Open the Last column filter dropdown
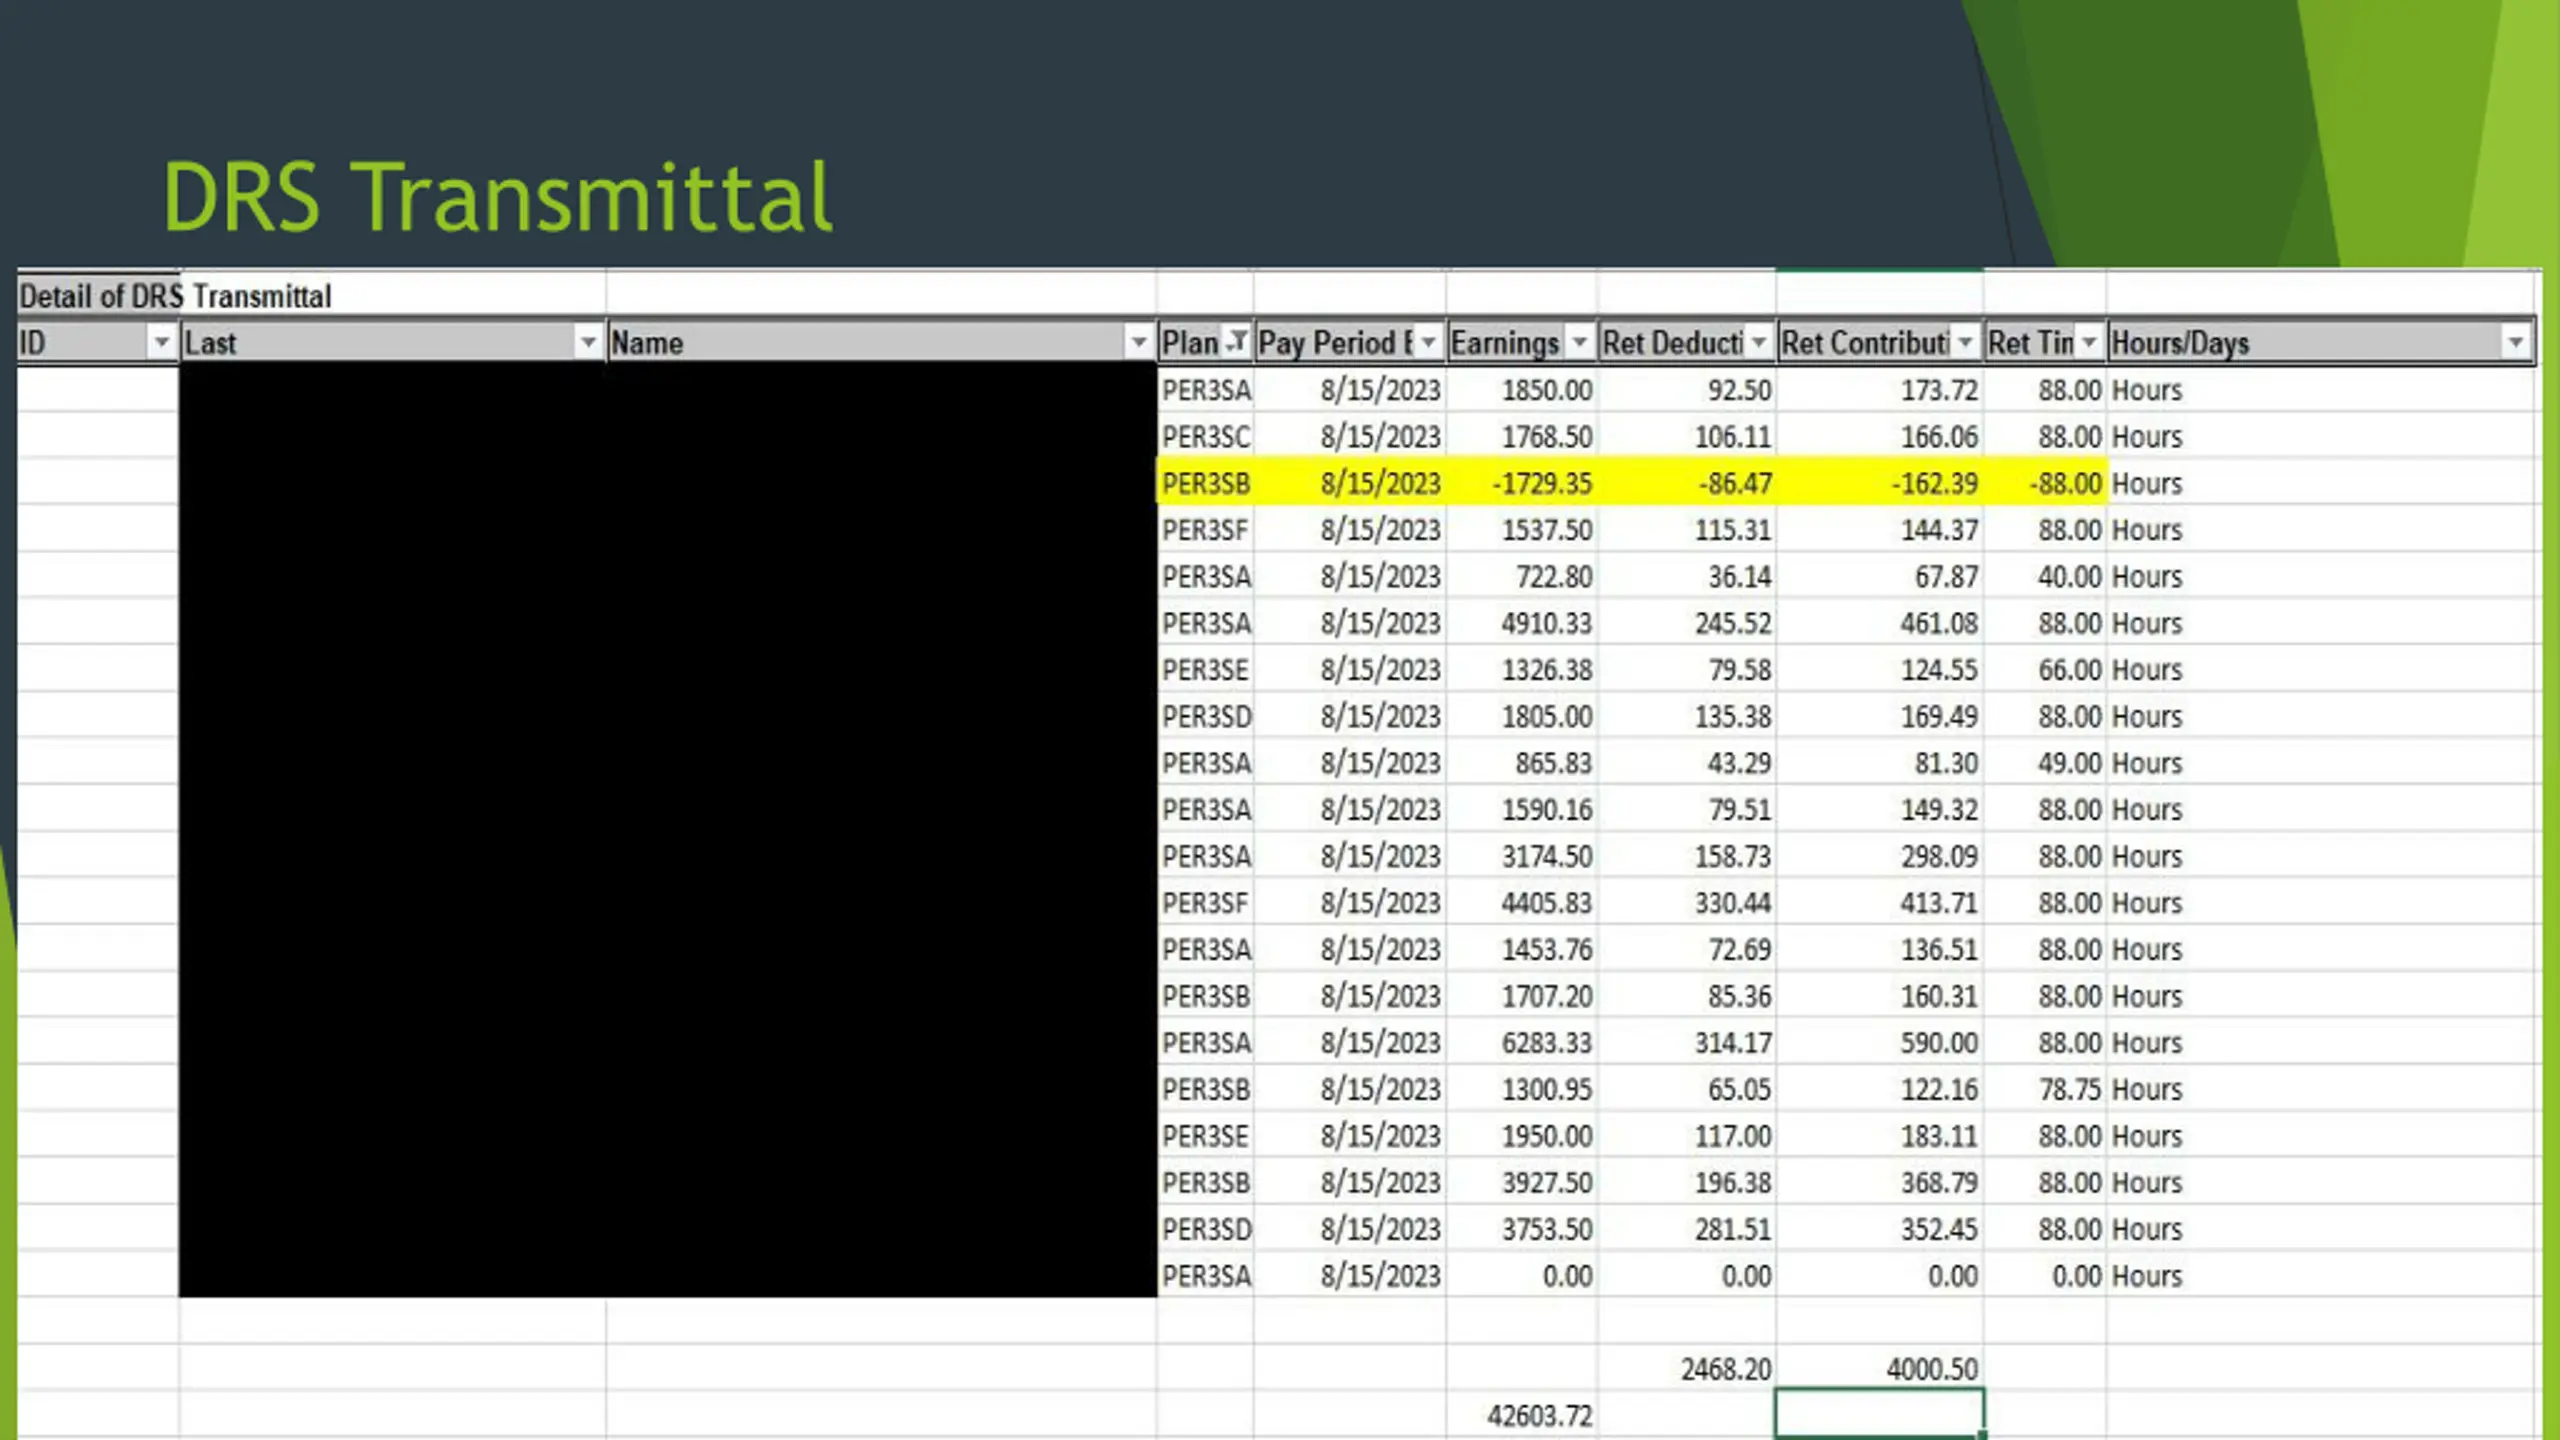 [588, 343]
